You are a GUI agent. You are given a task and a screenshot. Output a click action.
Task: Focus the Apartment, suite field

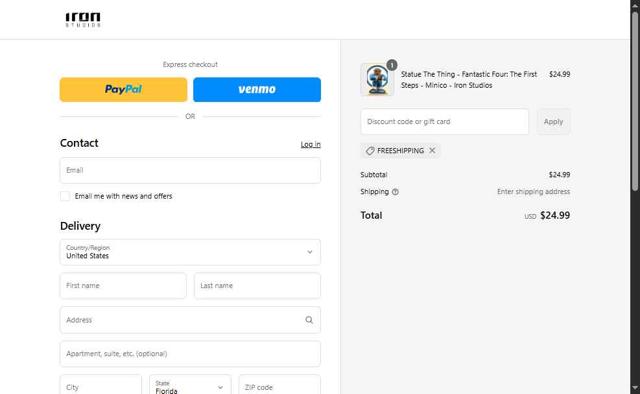coord(190,354)
